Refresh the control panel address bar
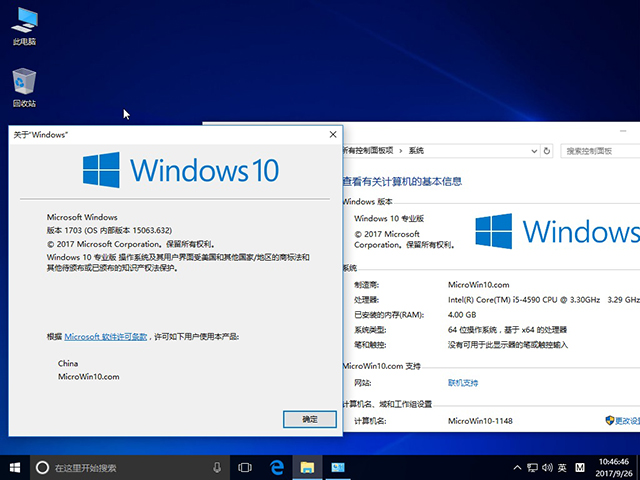This screenshot has width=640, height=480. click(548, 151)
